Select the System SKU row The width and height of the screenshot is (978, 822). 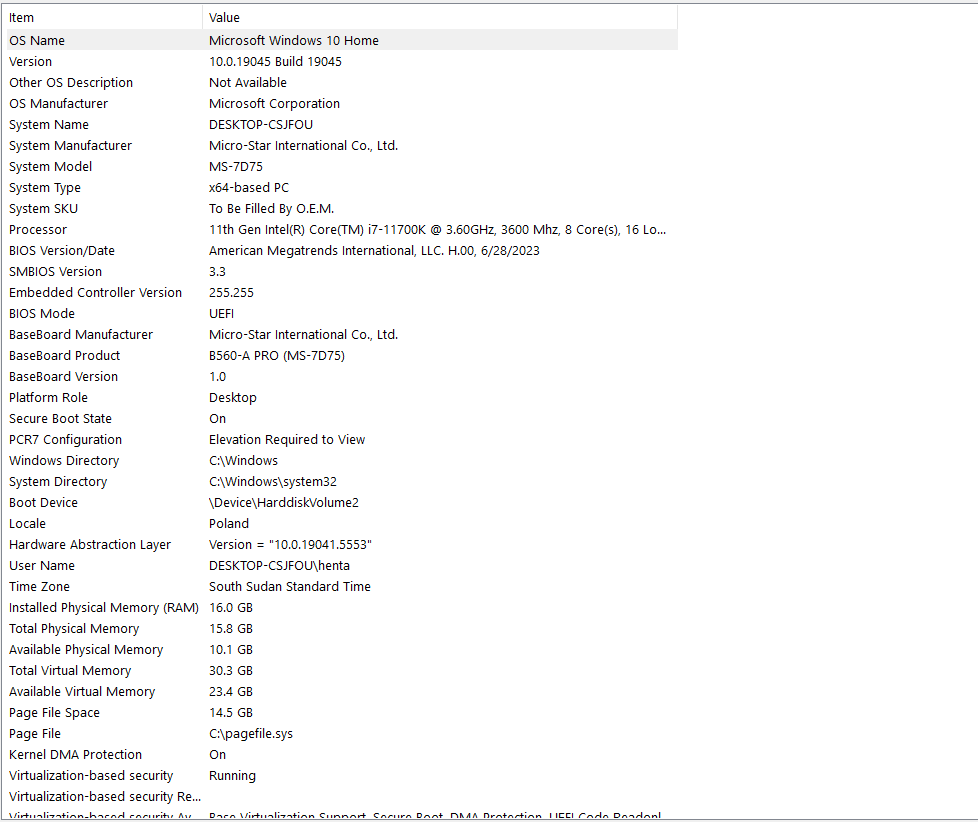pyautogui.click(x=342, y=208)
